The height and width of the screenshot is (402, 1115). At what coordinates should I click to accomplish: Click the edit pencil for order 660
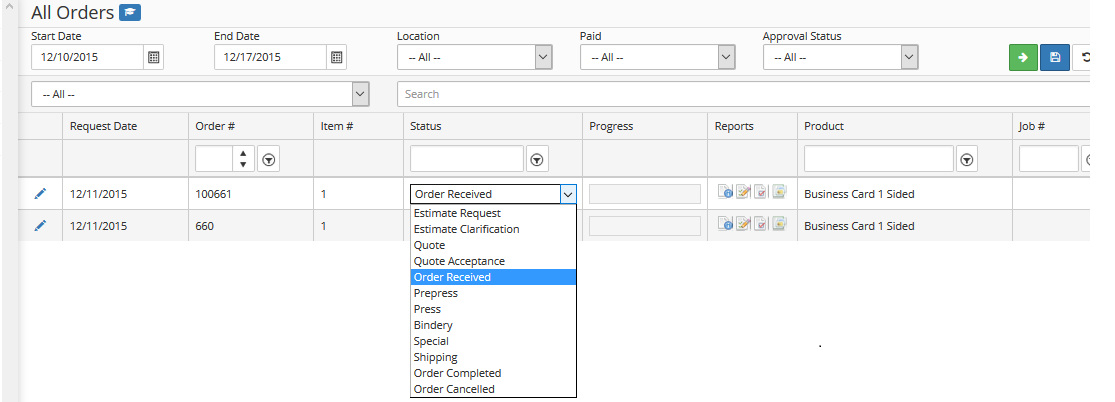[x=41, y=226]
